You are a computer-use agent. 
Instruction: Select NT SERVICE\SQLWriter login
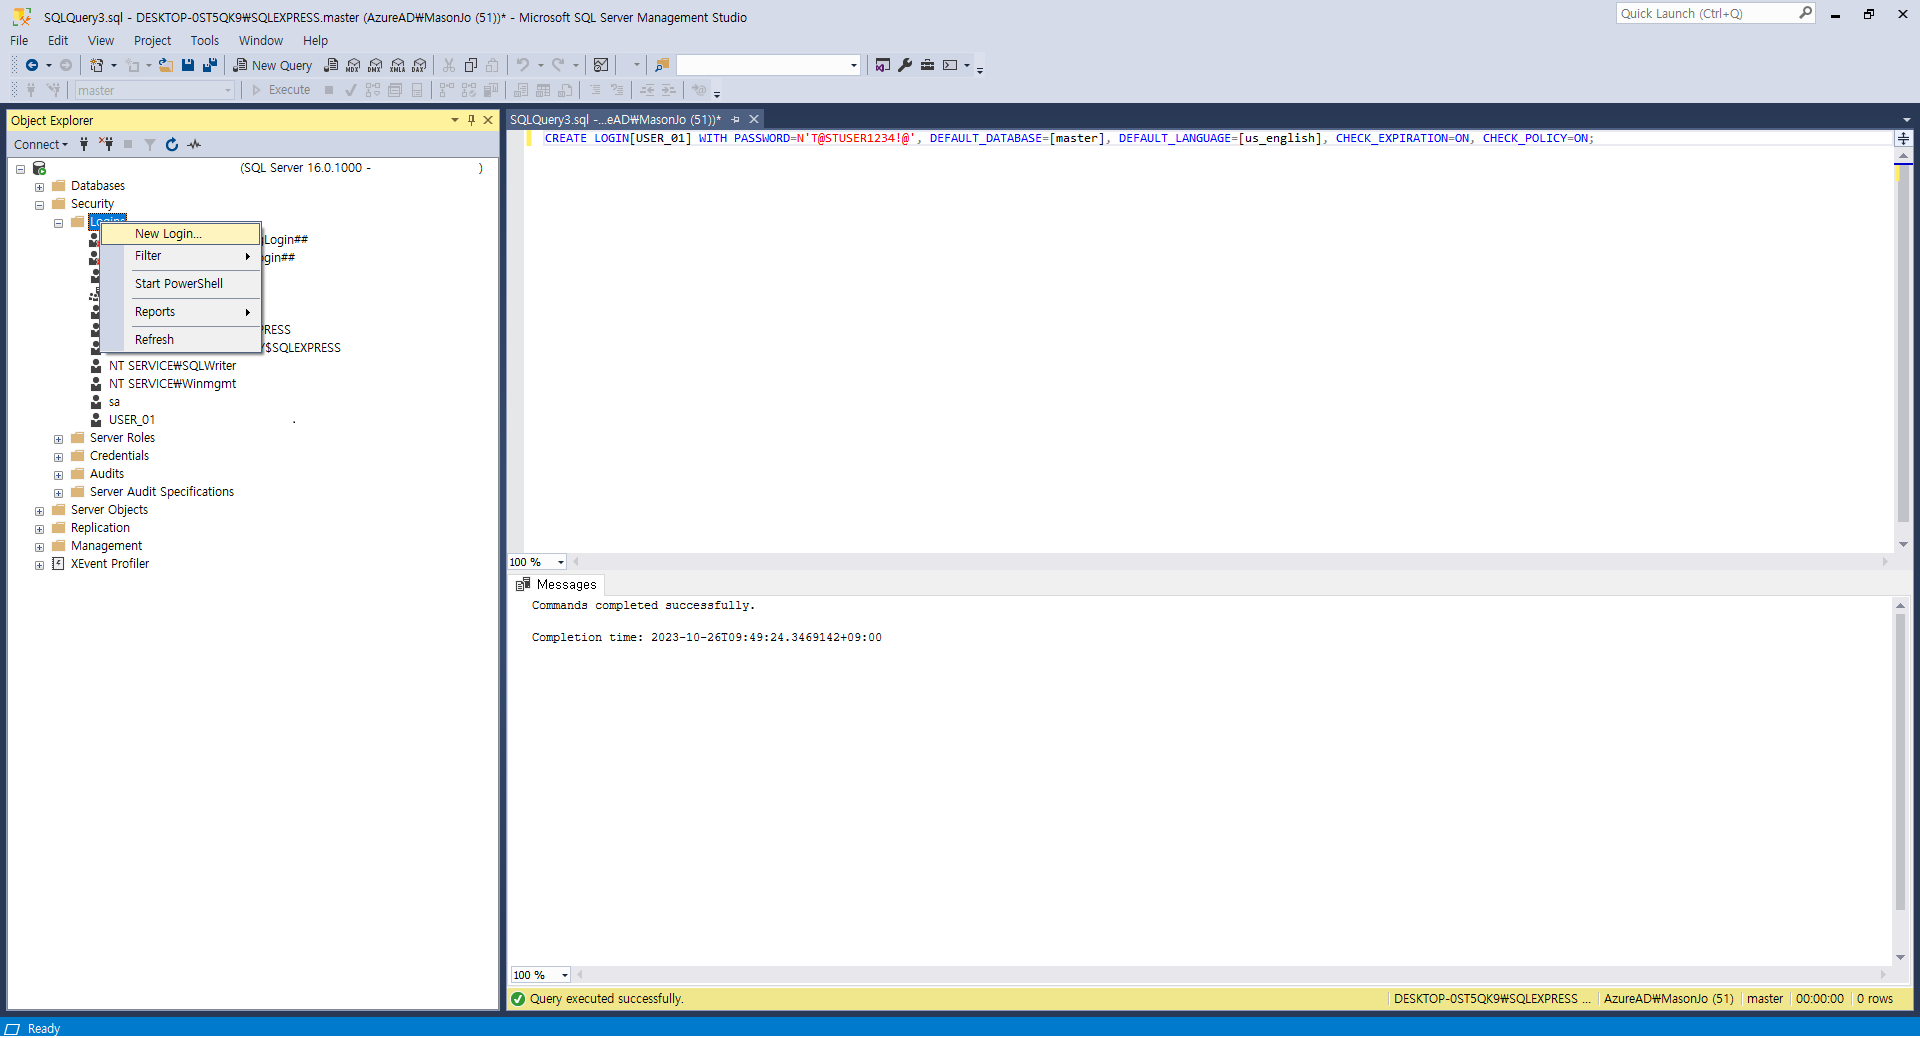(172, 366)
